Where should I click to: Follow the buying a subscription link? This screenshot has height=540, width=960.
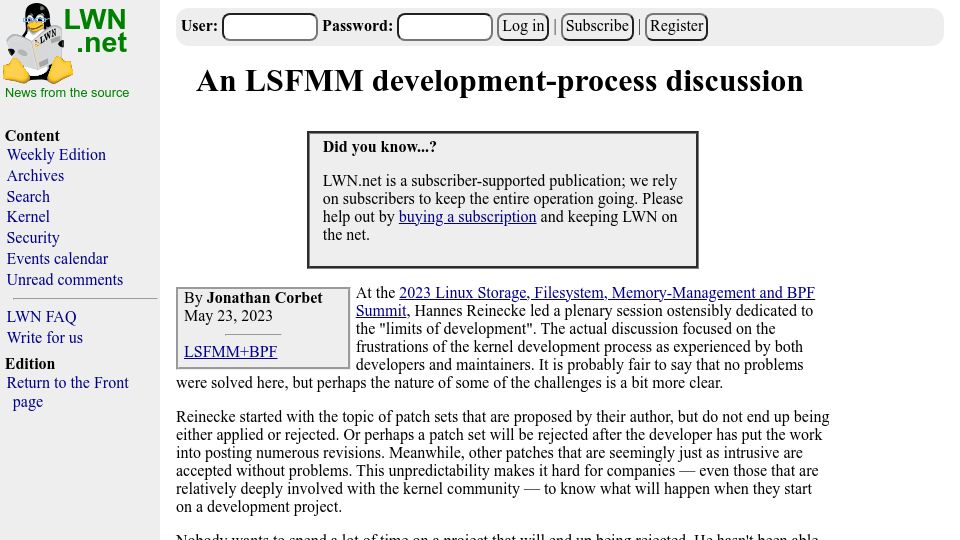(x=467, y=217)
